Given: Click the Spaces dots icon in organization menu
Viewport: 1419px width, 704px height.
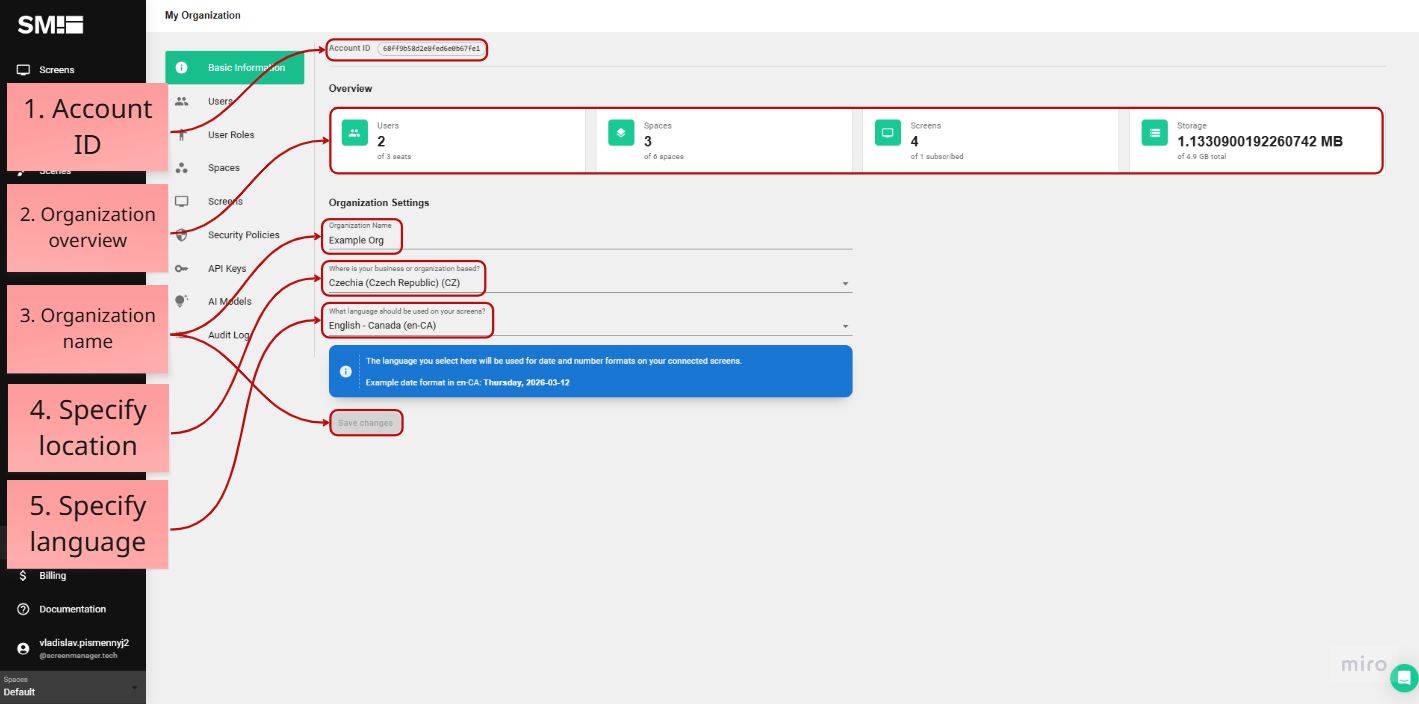Looking at the screenshot, I should point(182,168).
